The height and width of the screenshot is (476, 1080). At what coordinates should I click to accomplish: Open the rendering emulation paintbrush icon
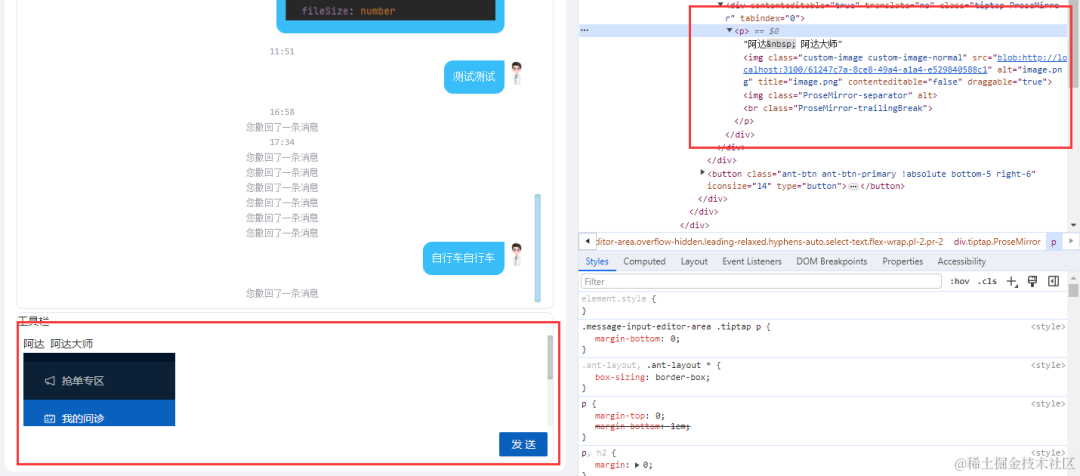[1032, 281]
